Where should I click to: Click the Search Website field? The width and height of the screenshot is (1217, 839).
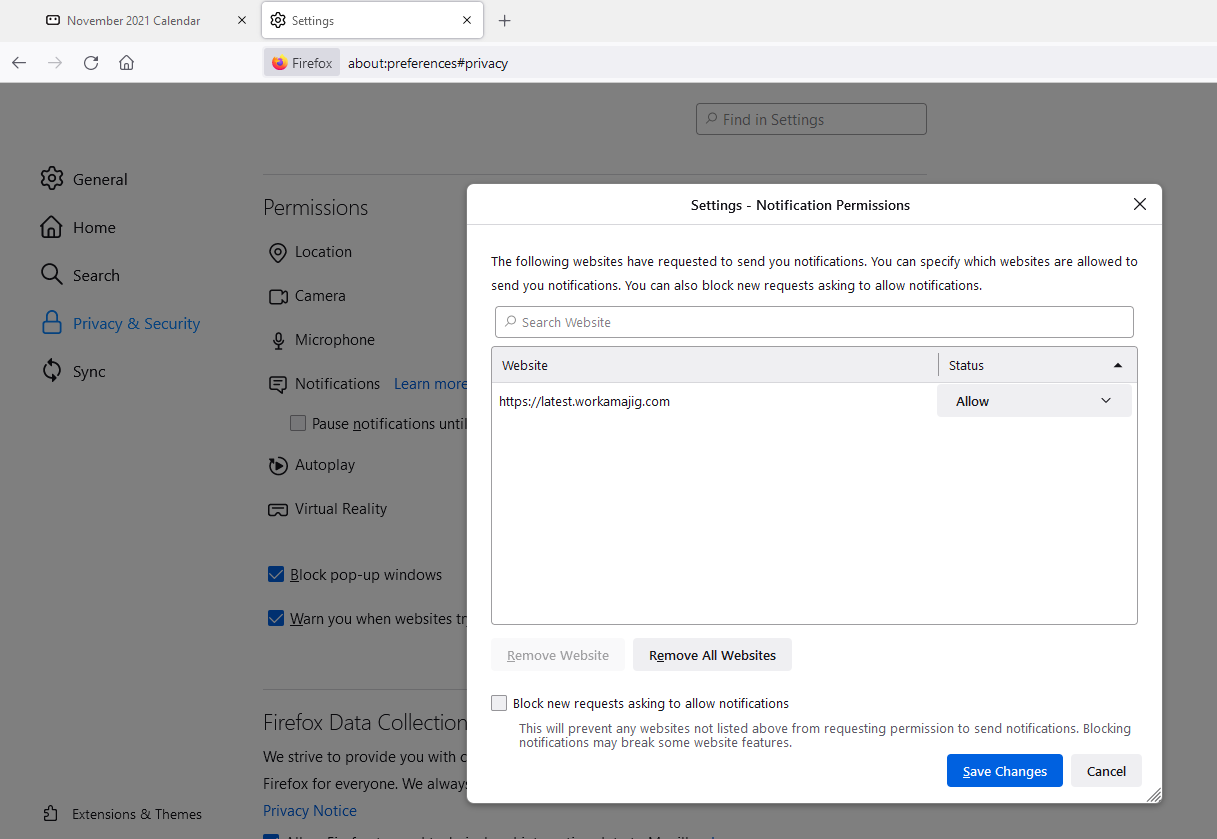[814, 322]
